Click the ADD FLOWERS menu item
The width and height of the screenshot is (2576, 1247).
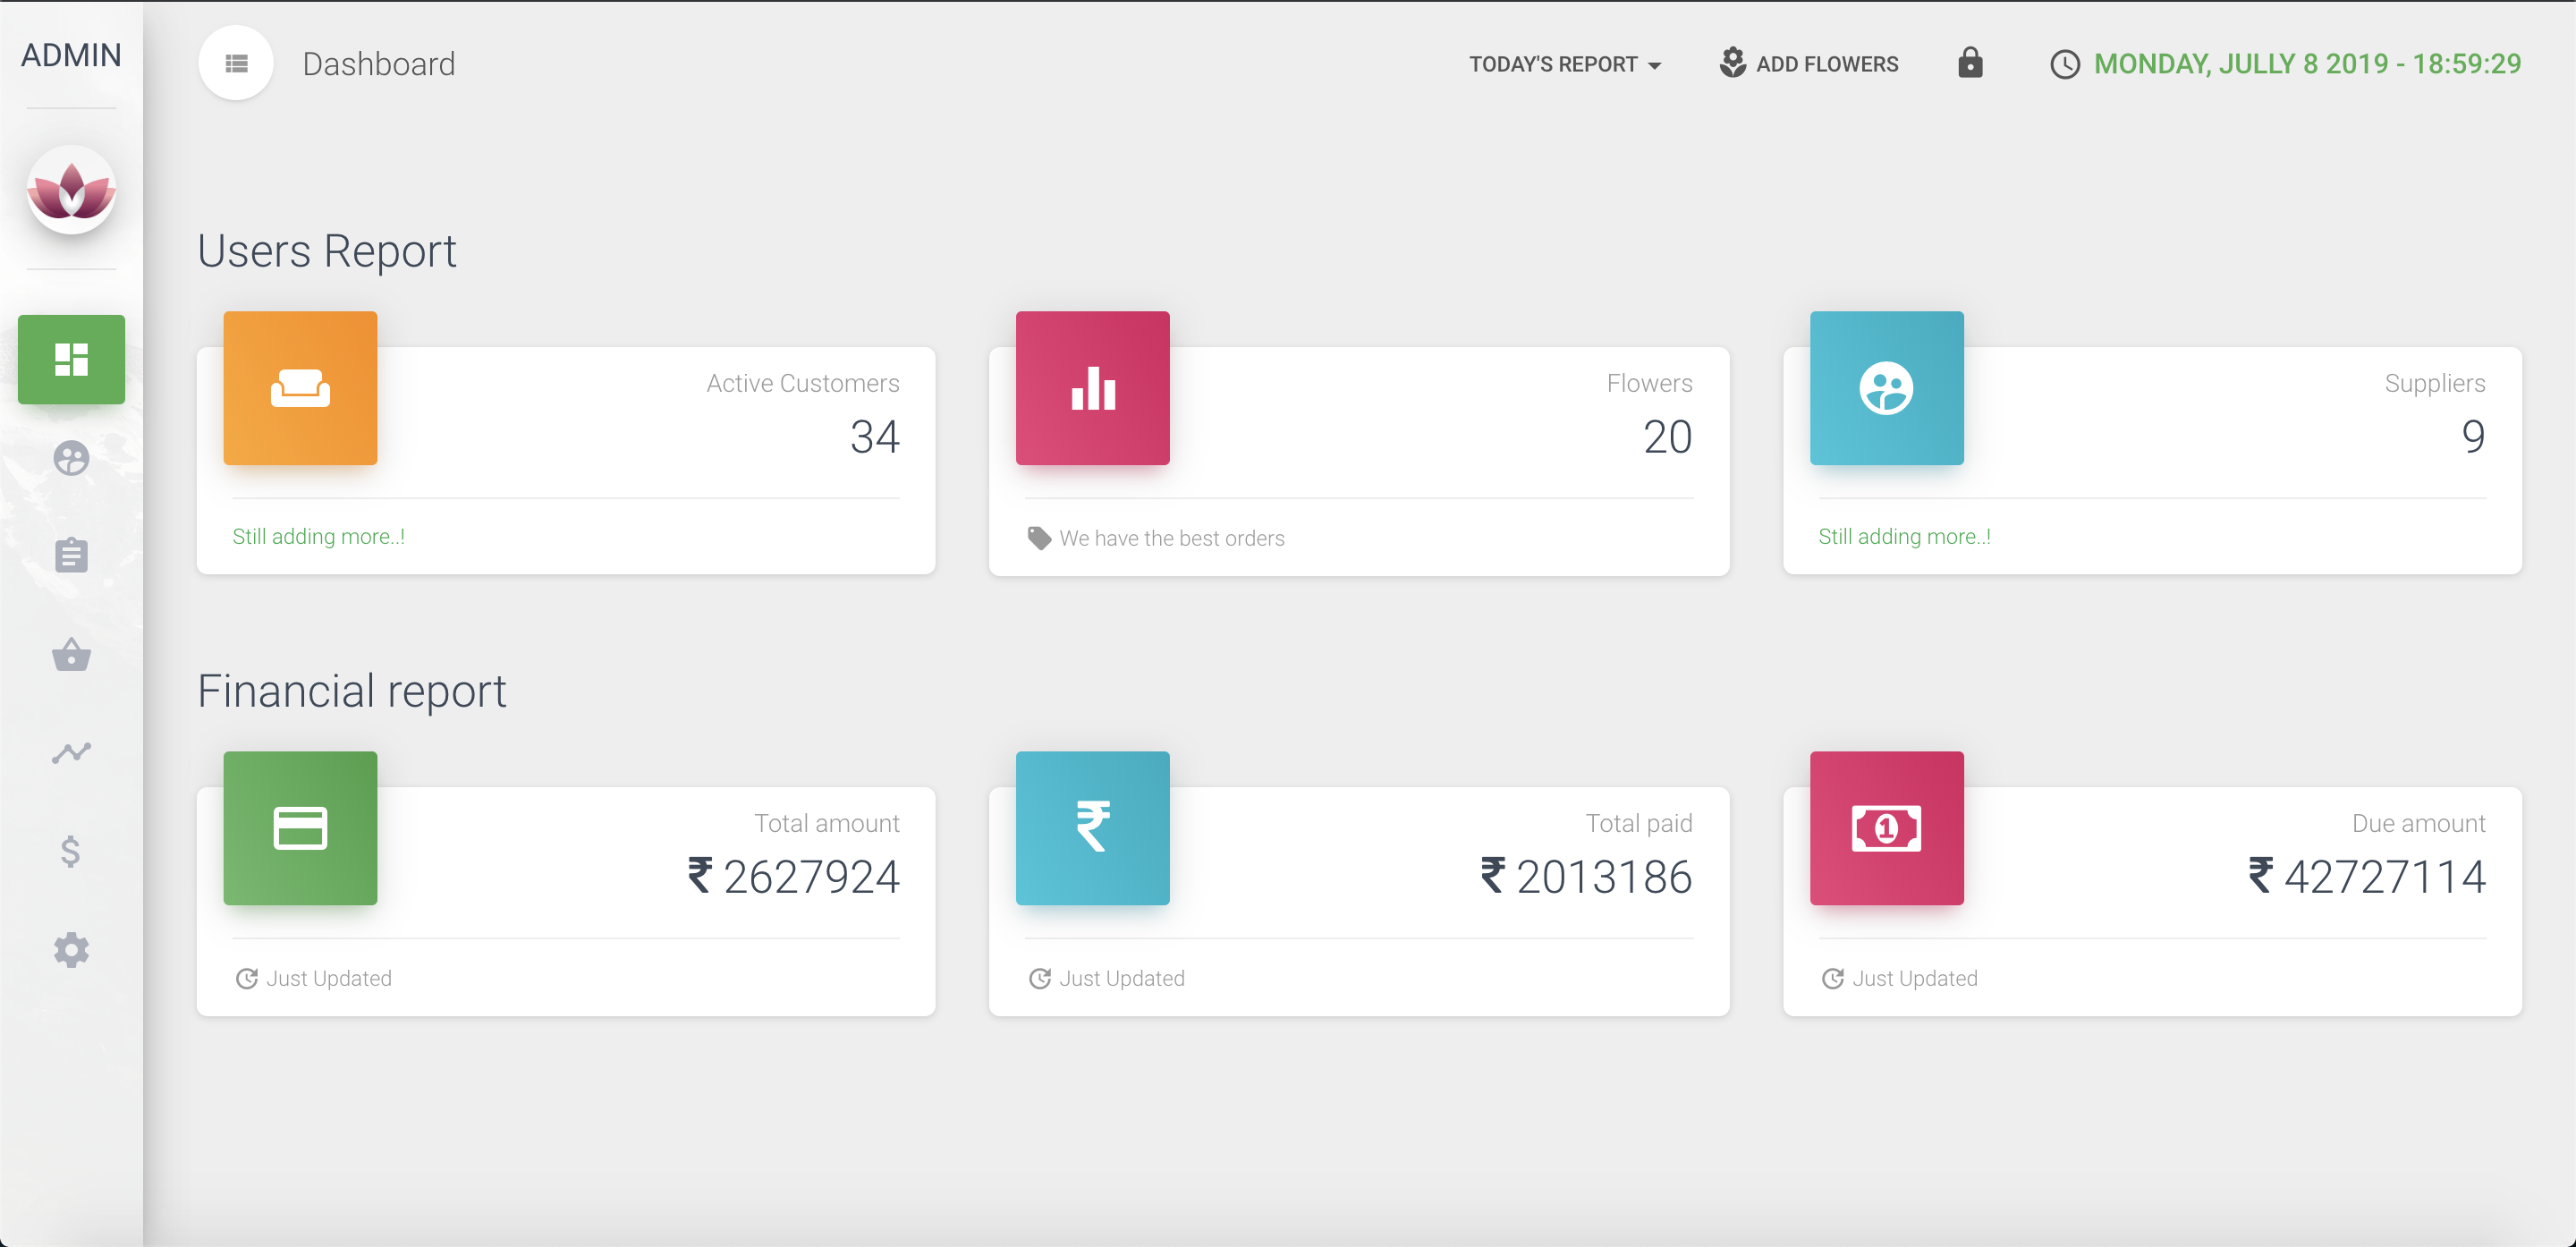point(1808,63)
